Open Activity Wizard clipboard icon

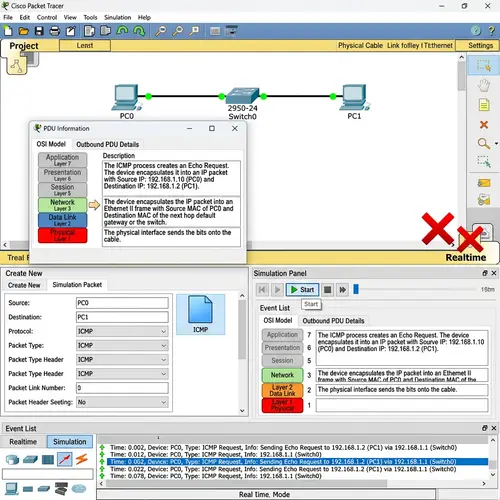pos(71,31)
